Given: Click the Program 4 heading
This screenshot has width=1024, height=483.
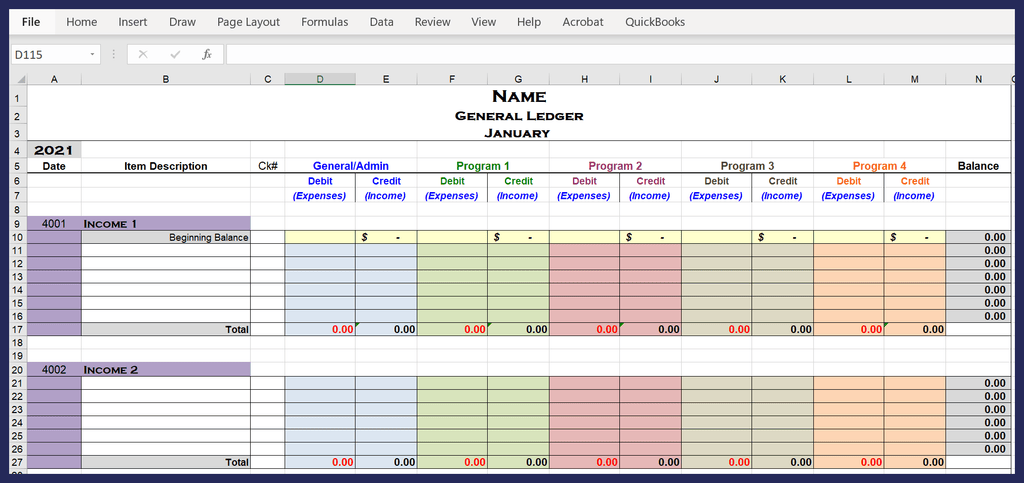Looking at the screenshot, I should [880, 166].
